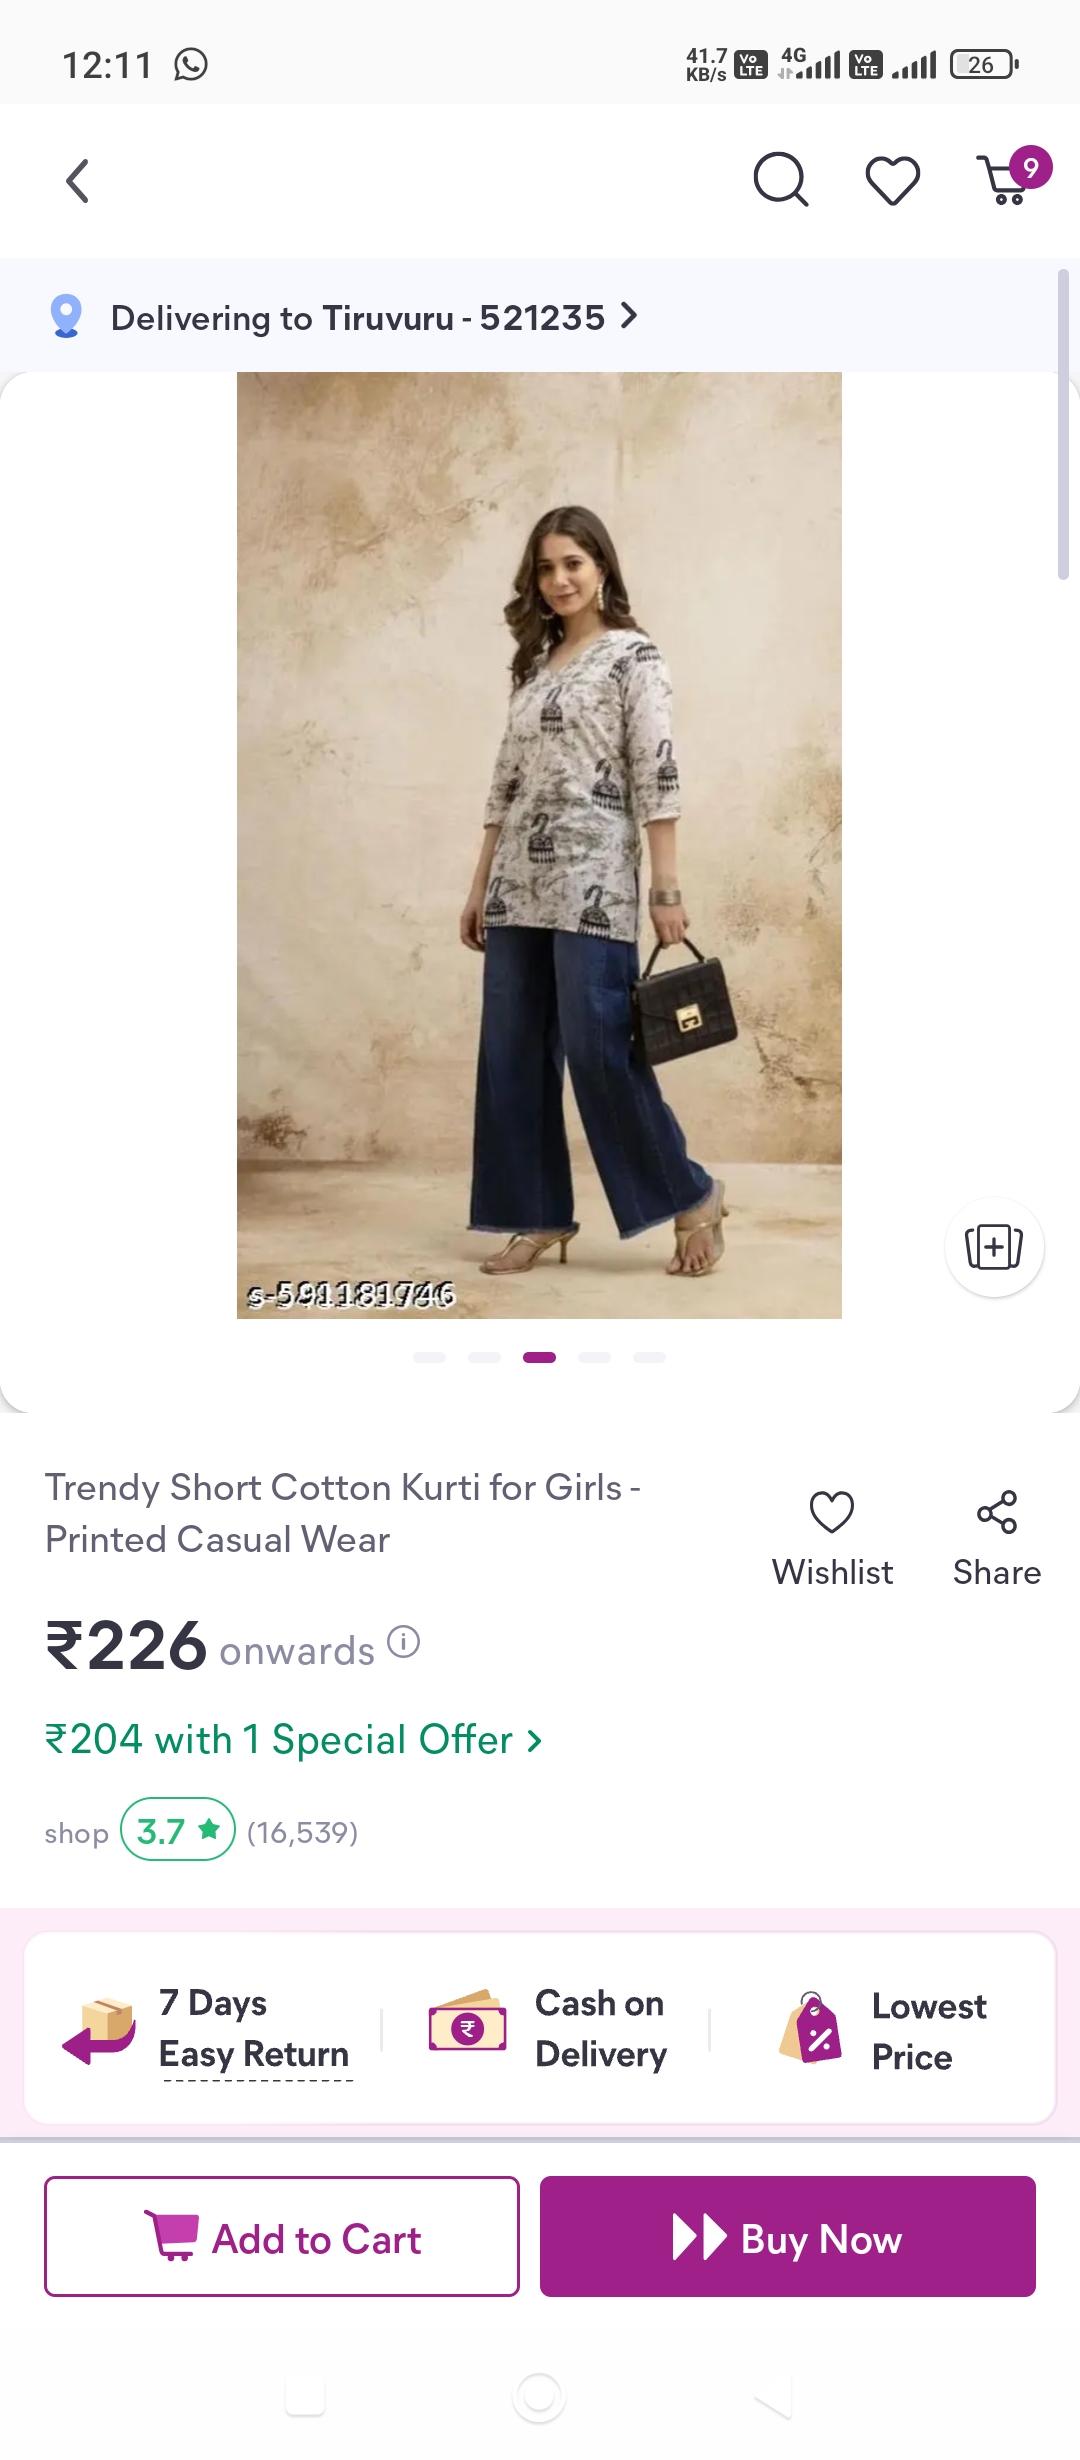Expand the ₹204 Special Offer details
The height and width of the screenshot is (2460, 1080).
(x=294, y=1740)
